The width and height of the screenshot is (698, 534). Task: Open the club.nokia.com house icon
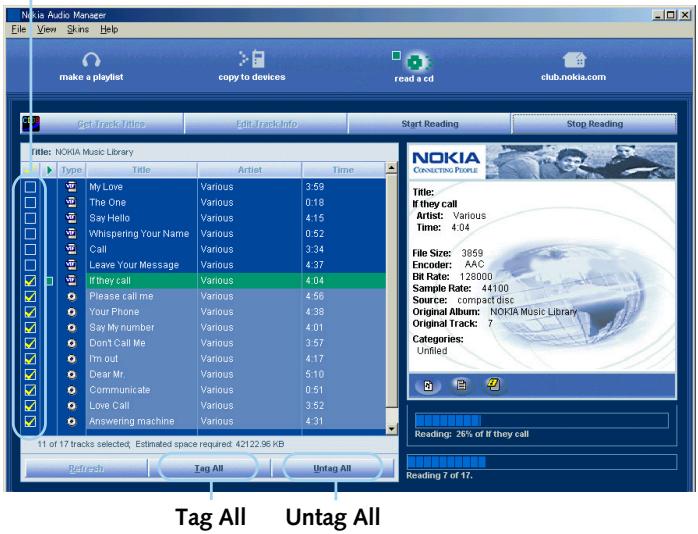pos(574,60)
